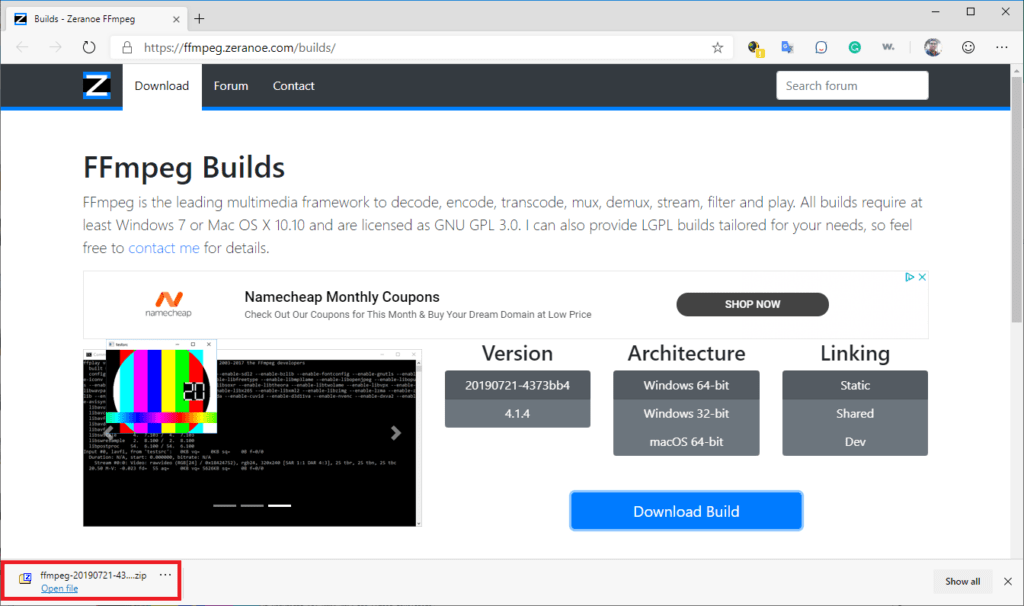
Task: Advance the screenshot carousel with right arrow
Action: 396,433
